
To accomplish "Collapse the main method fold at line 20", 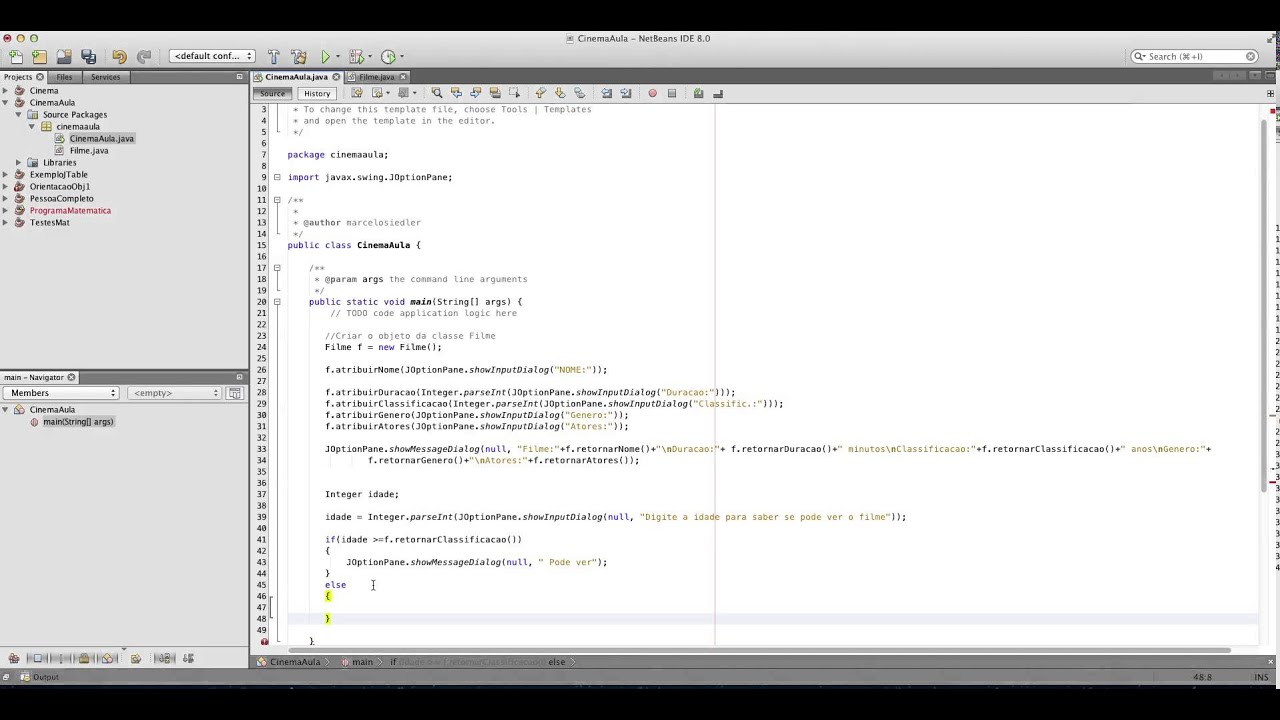I will (277, 302).
